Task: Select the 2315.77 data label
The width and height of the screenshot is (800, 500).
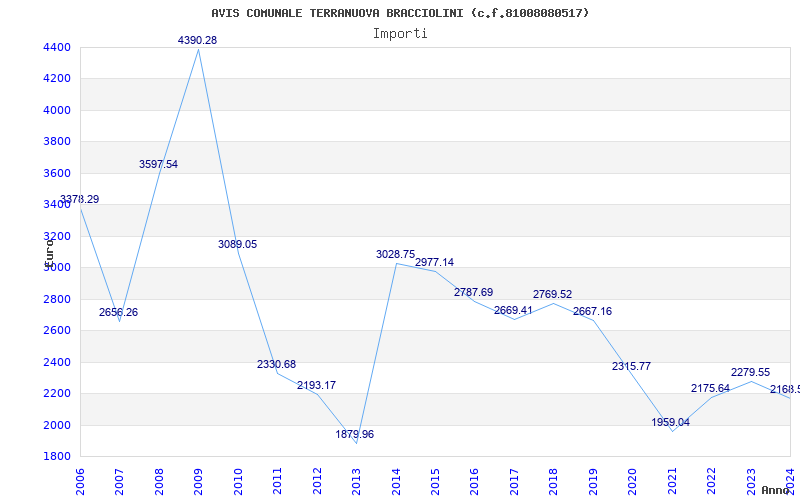Action: pos(632,366)
